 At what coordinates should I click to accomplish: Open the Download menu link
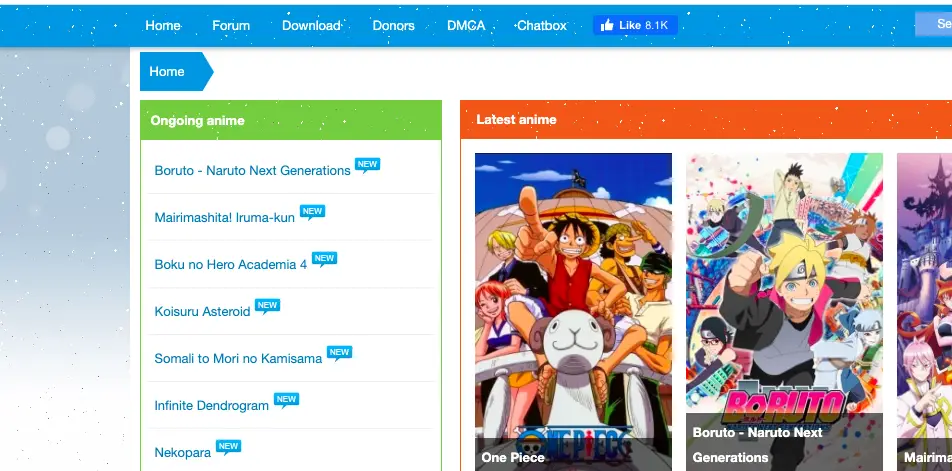(311, 25)
